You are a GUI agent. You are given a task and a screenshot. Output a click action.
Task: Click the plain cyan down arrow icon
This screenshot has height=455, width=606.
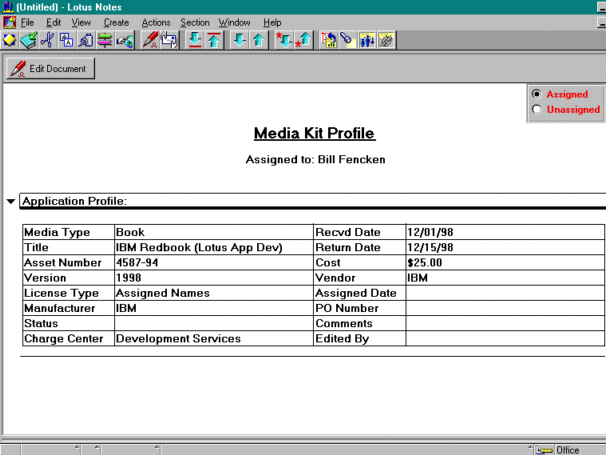pos(240,40)
